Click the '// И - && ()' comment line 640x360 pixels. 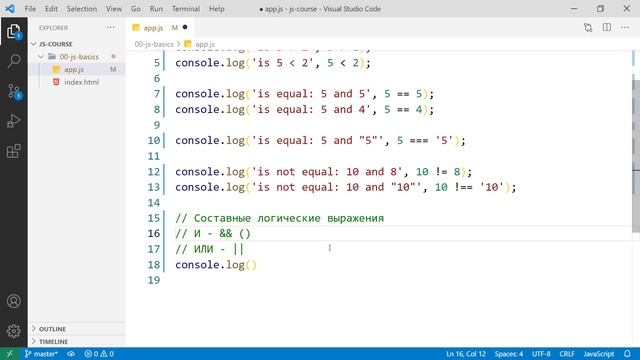(213, 233)
